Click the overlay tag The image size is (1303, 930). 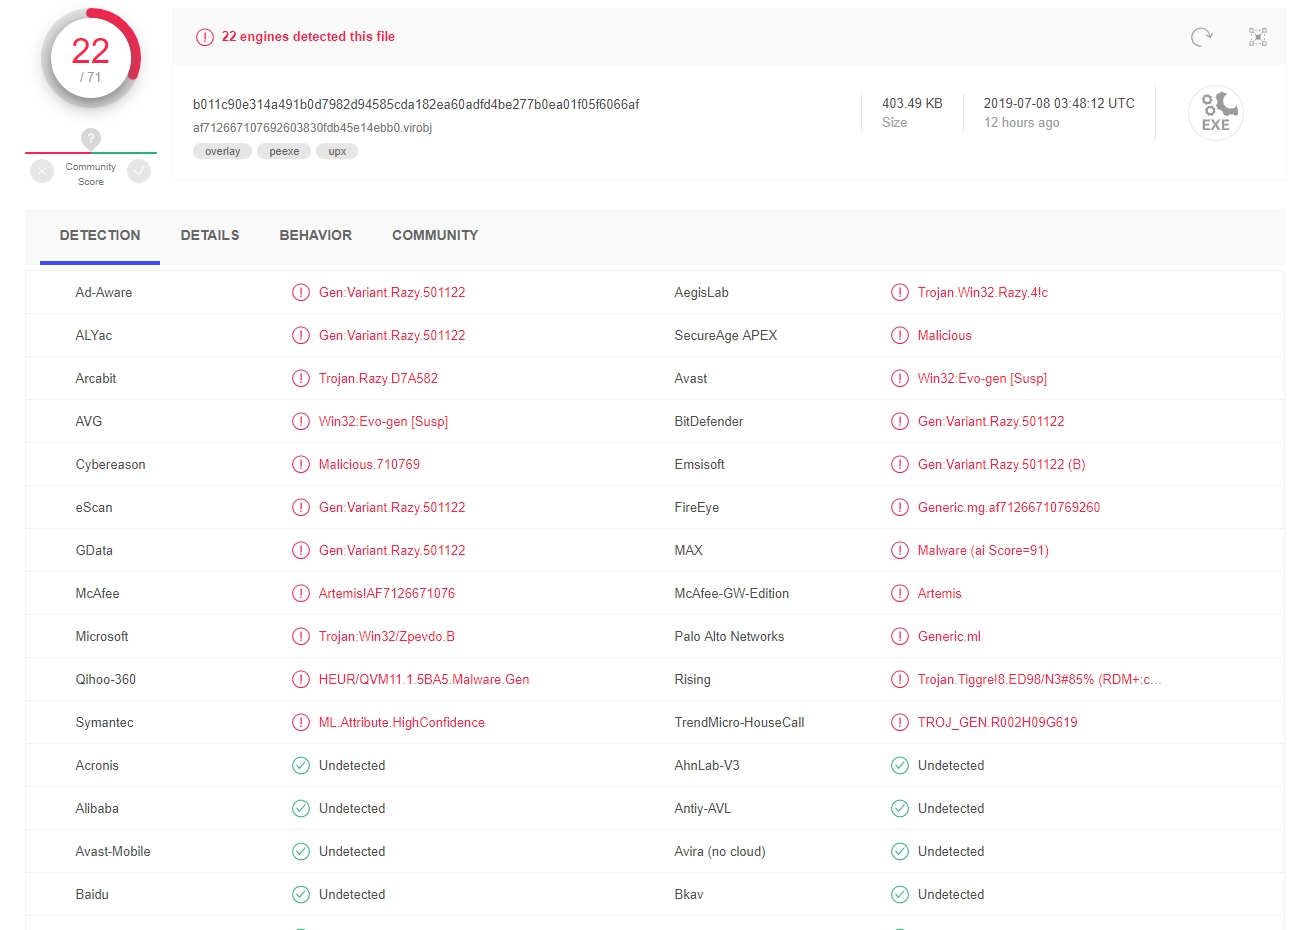(x=222, y=151)
